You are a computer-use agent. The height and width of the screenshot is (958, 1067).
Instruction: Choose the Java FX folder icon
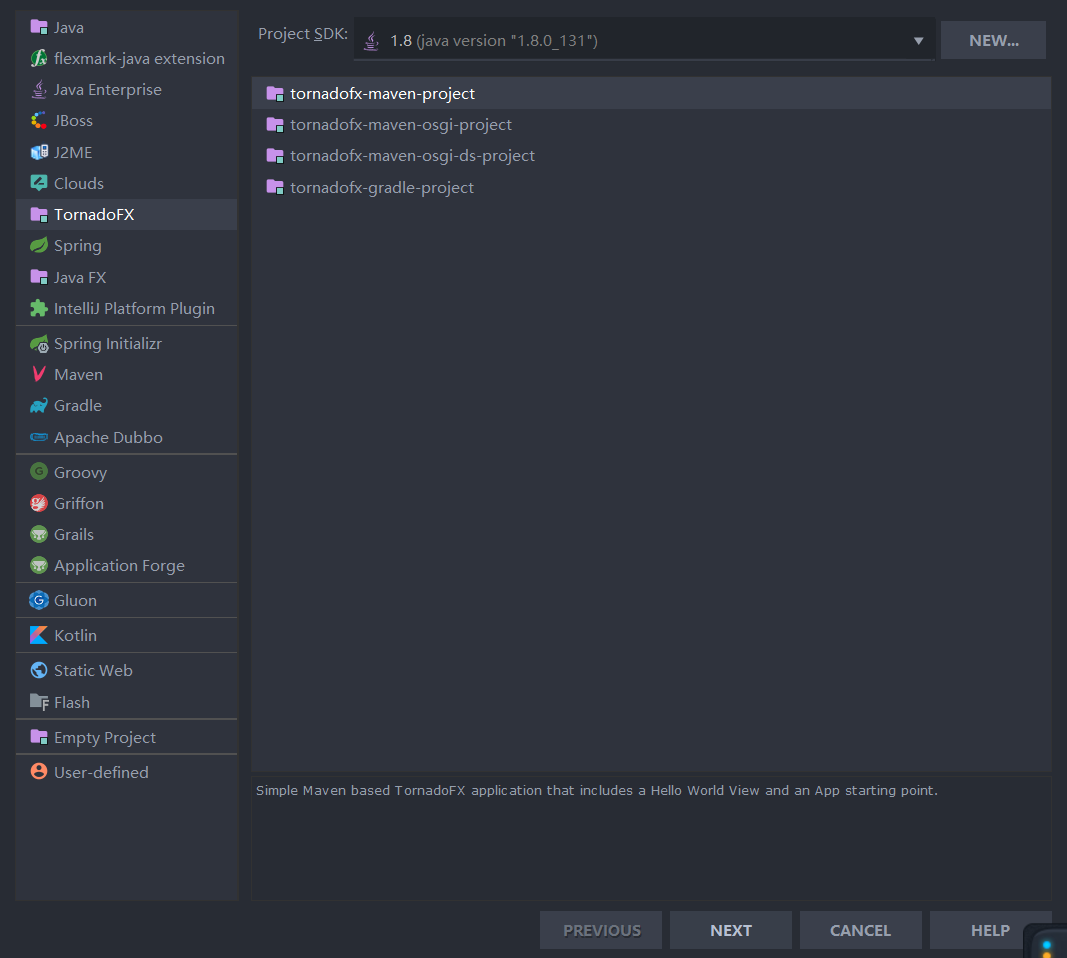click(39, 277)
